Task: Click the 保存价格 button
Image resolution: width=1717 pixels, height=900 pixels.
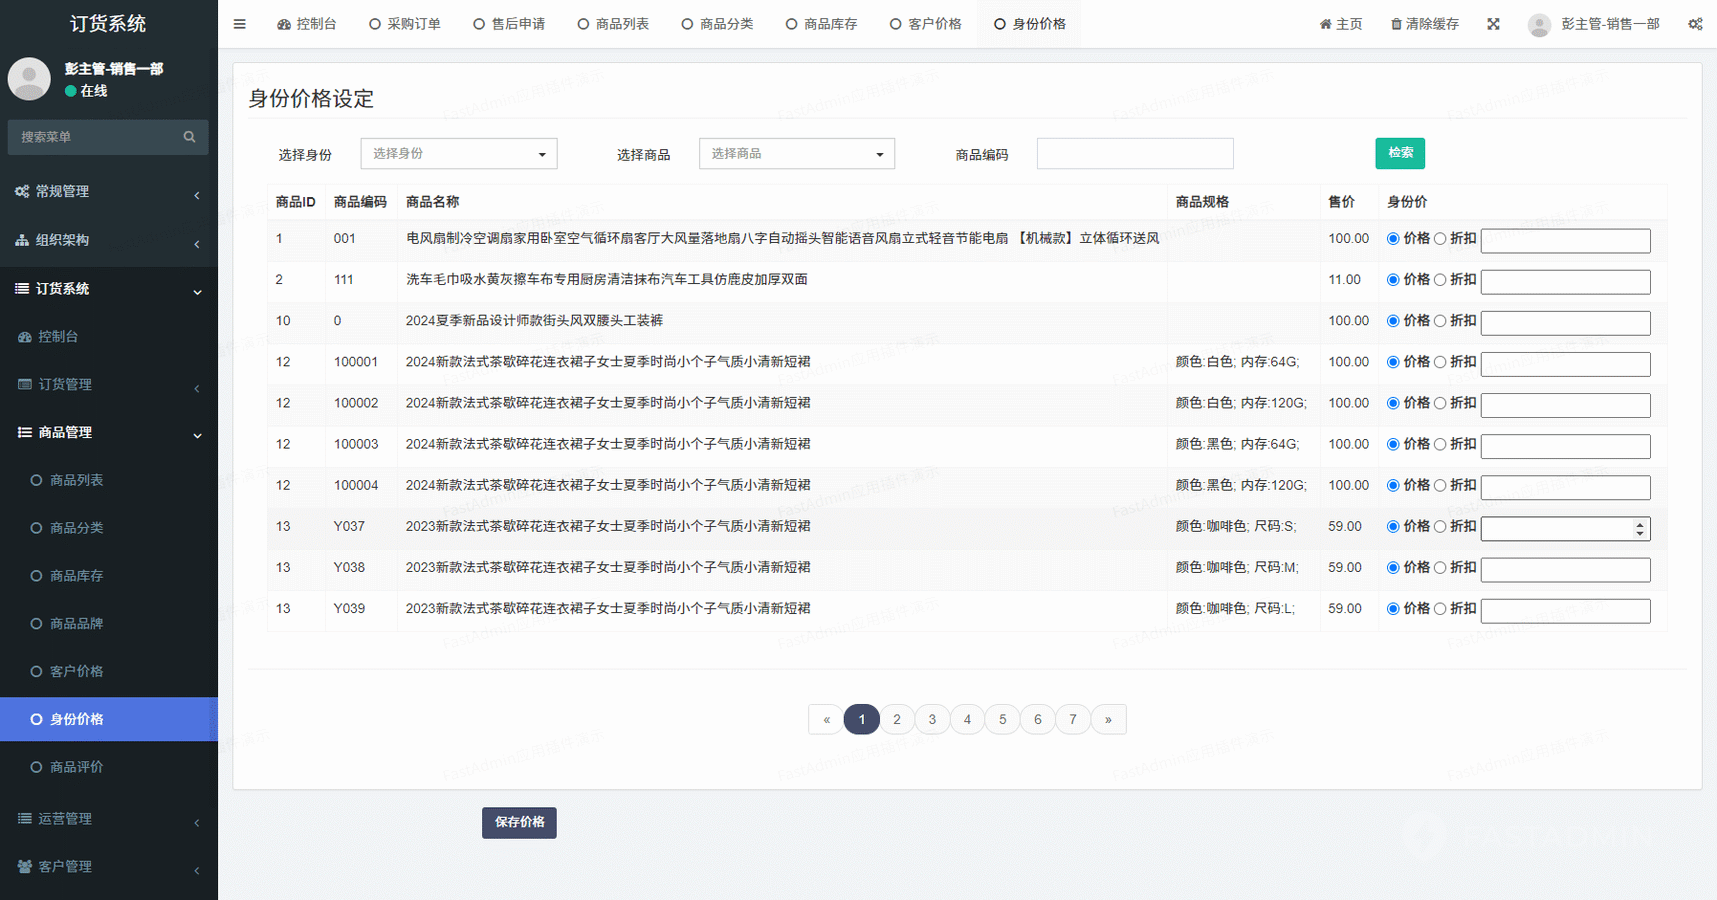Action: click(519, 822)
